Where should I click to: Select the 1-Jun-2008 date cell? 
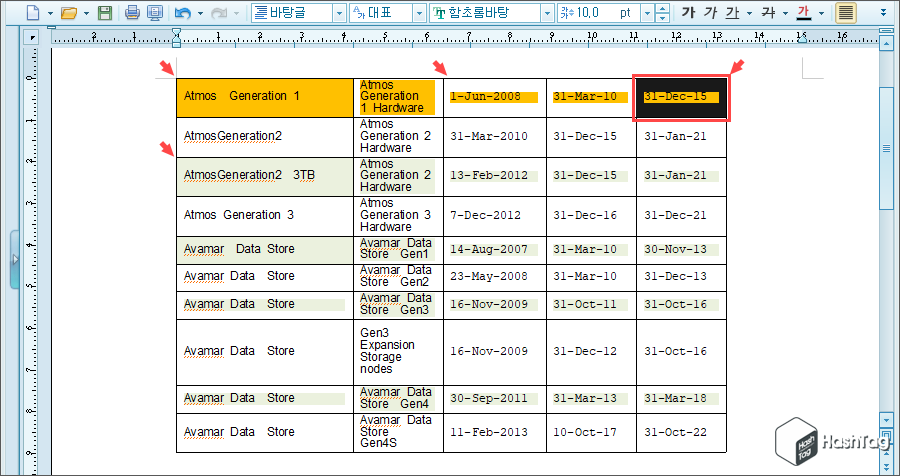click(495, 98)
